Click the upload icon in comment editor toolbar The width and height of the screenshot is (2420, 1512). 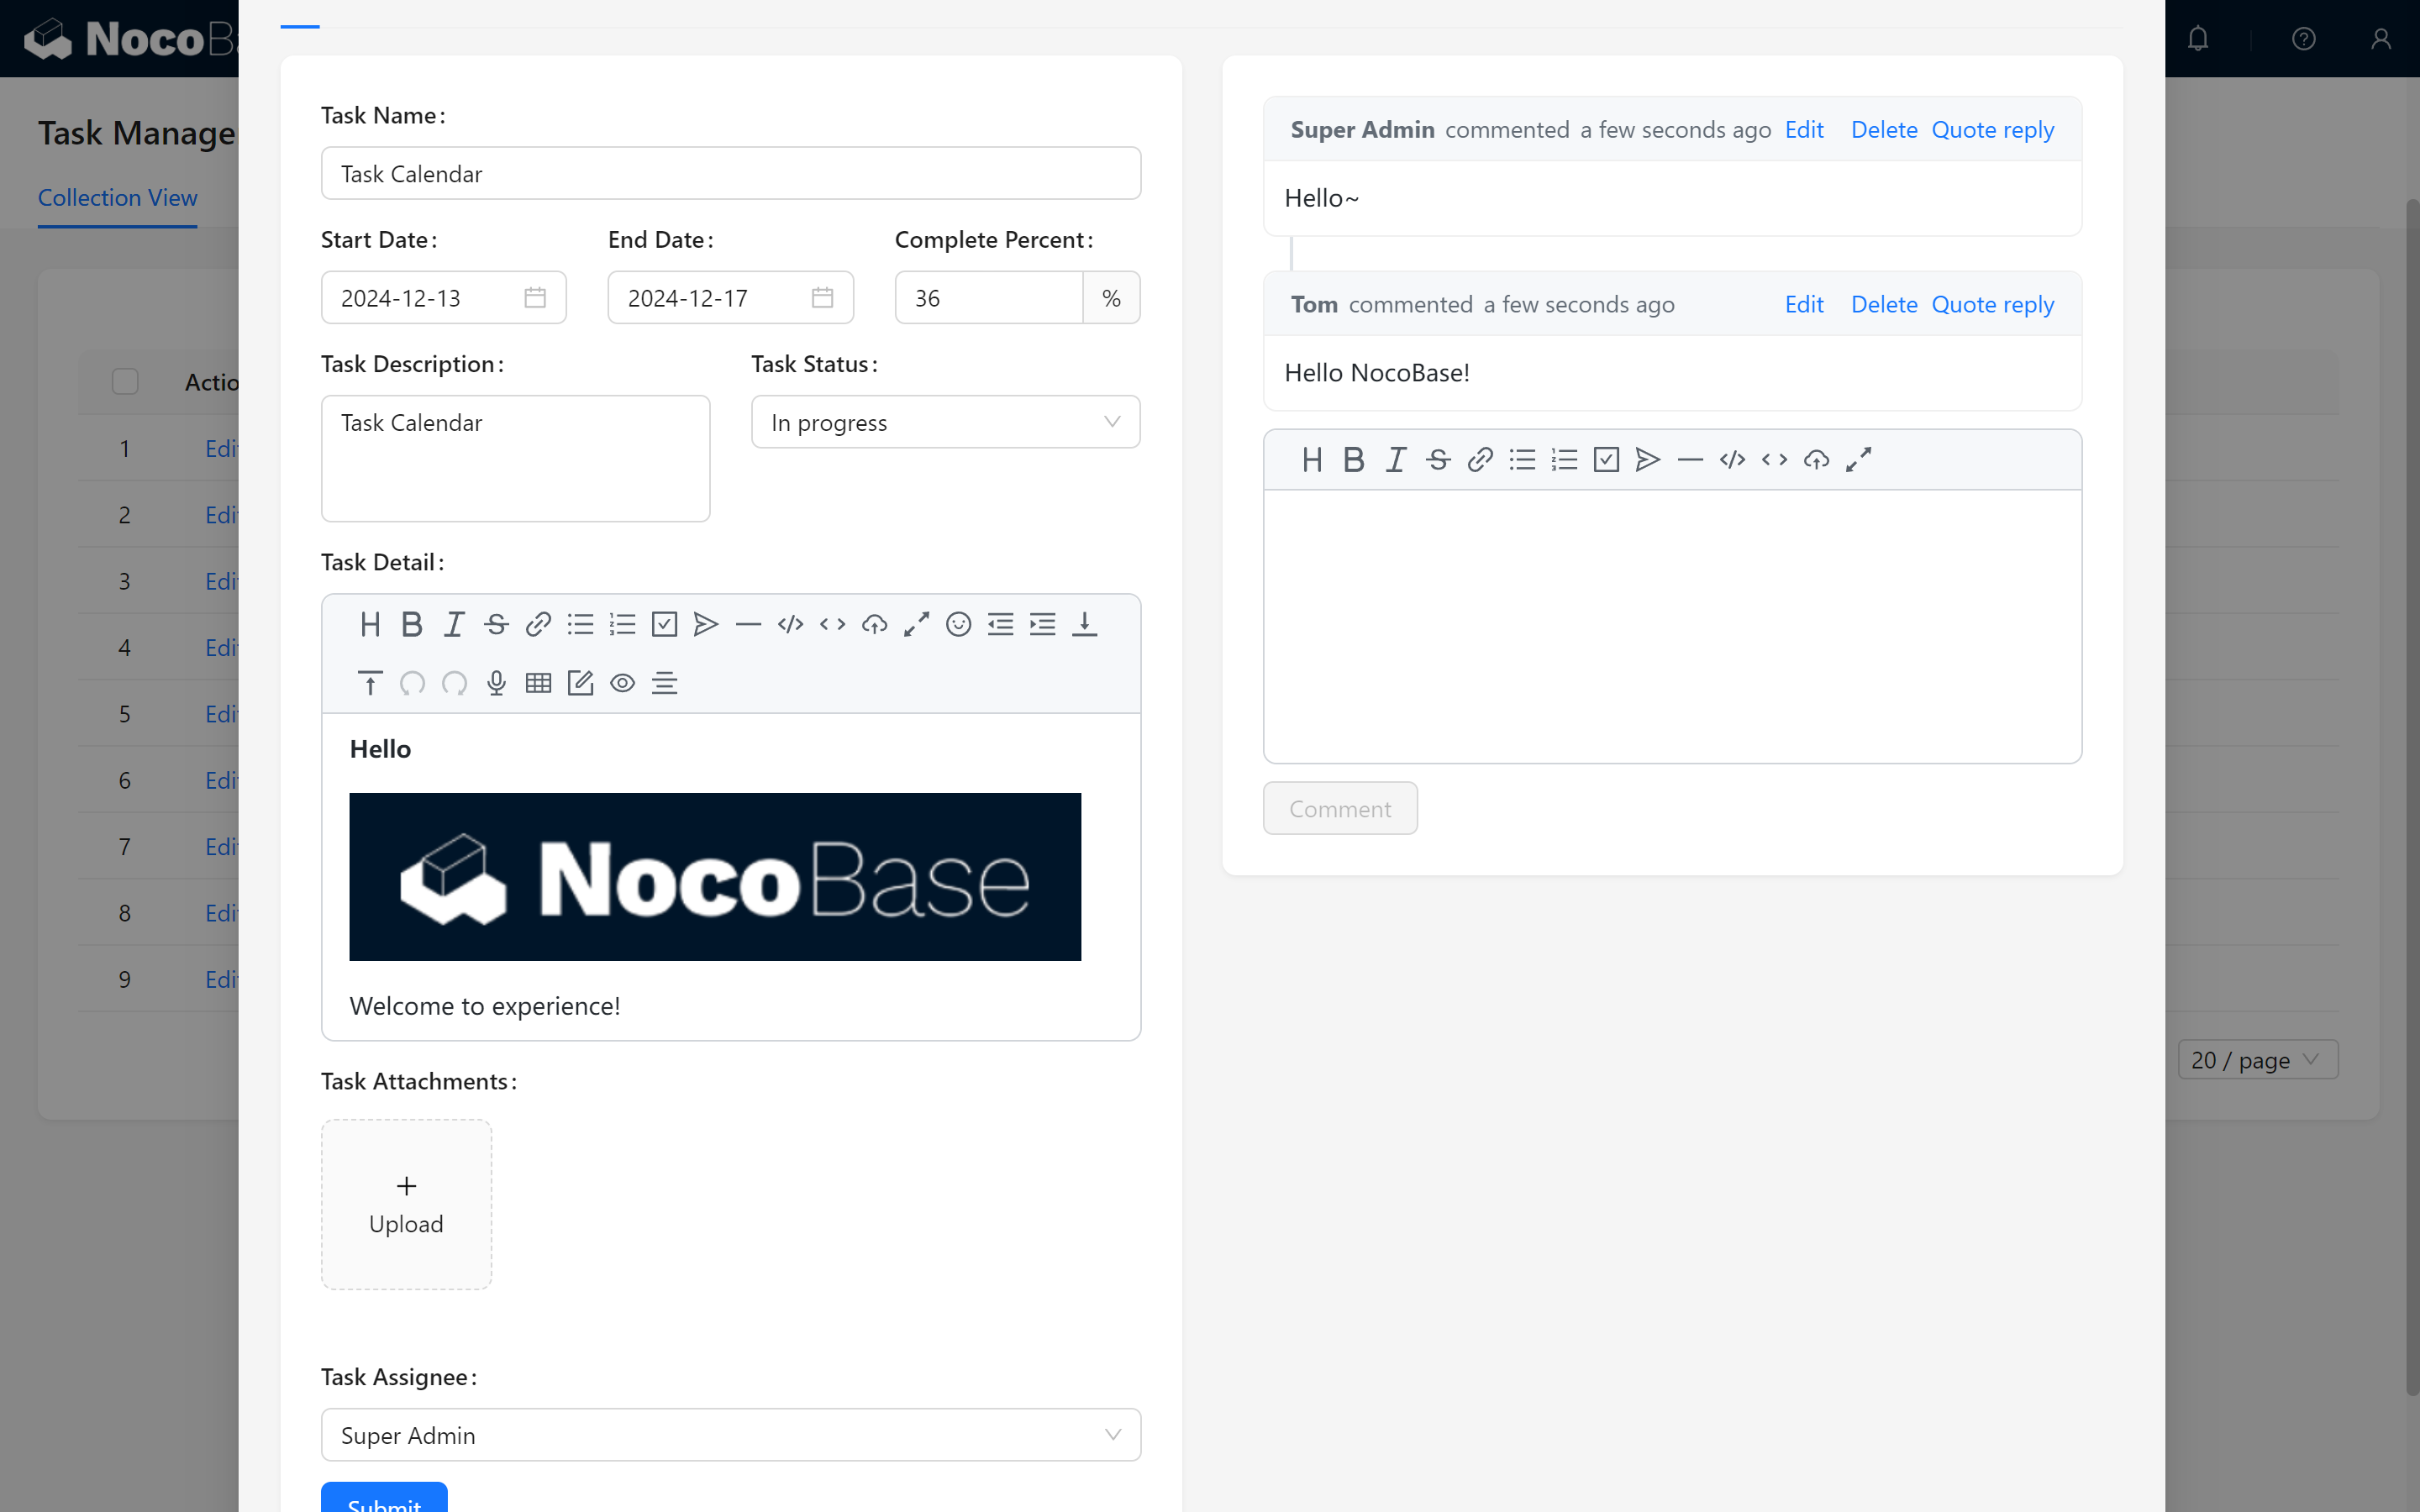[1816, 460]
